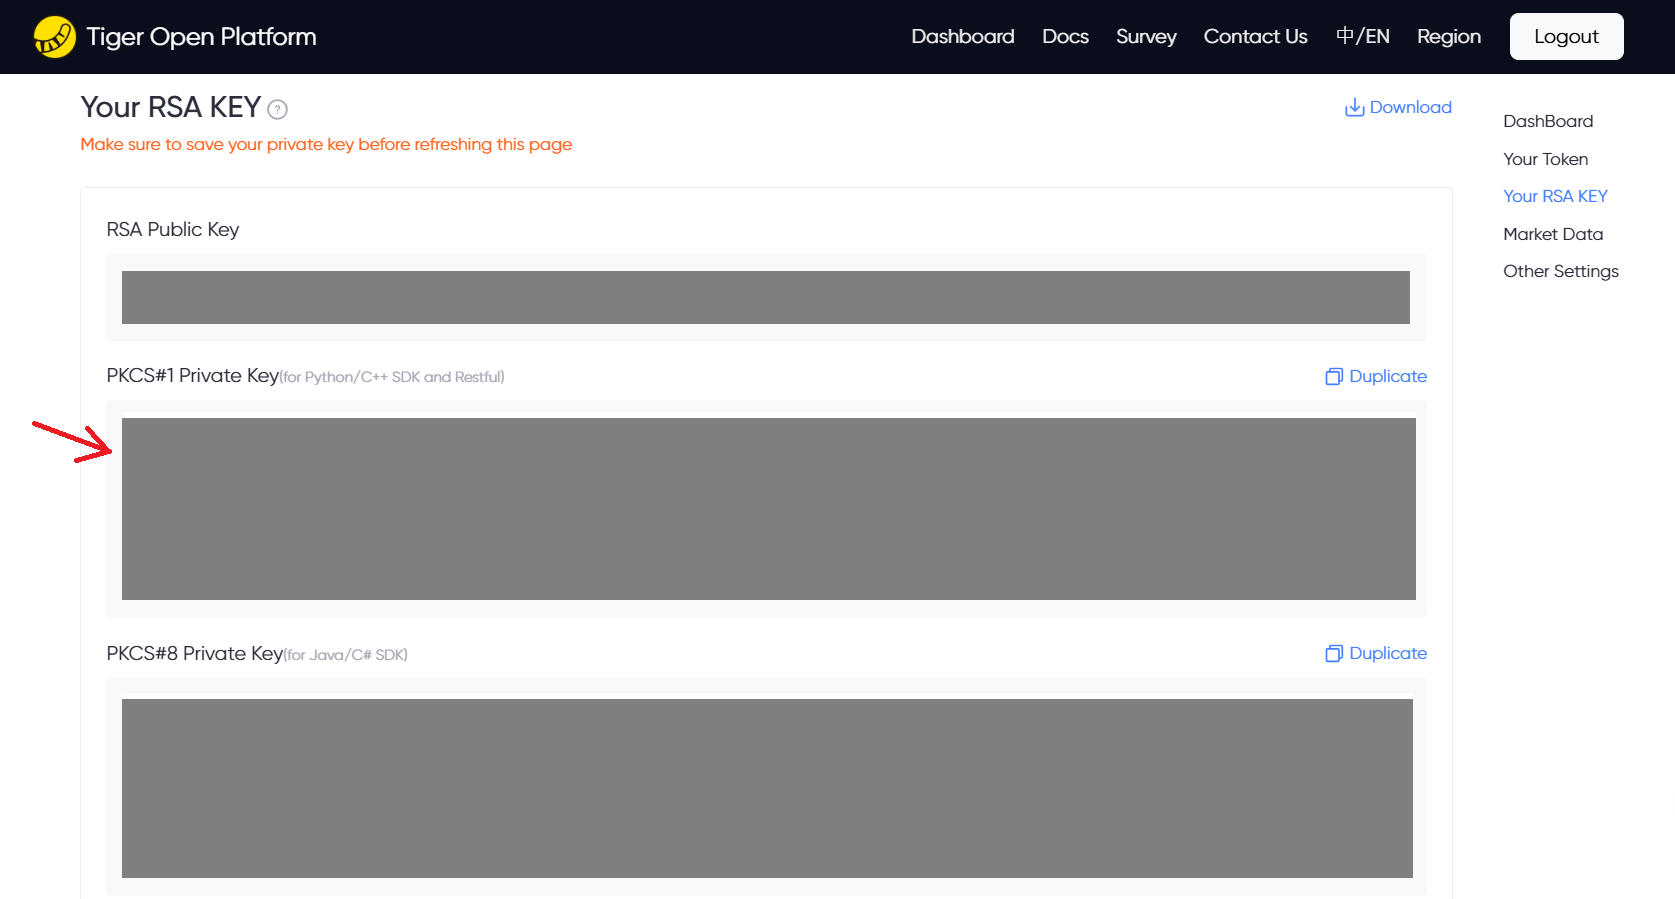Select DashBoard in the side menu

[1548, 121]
